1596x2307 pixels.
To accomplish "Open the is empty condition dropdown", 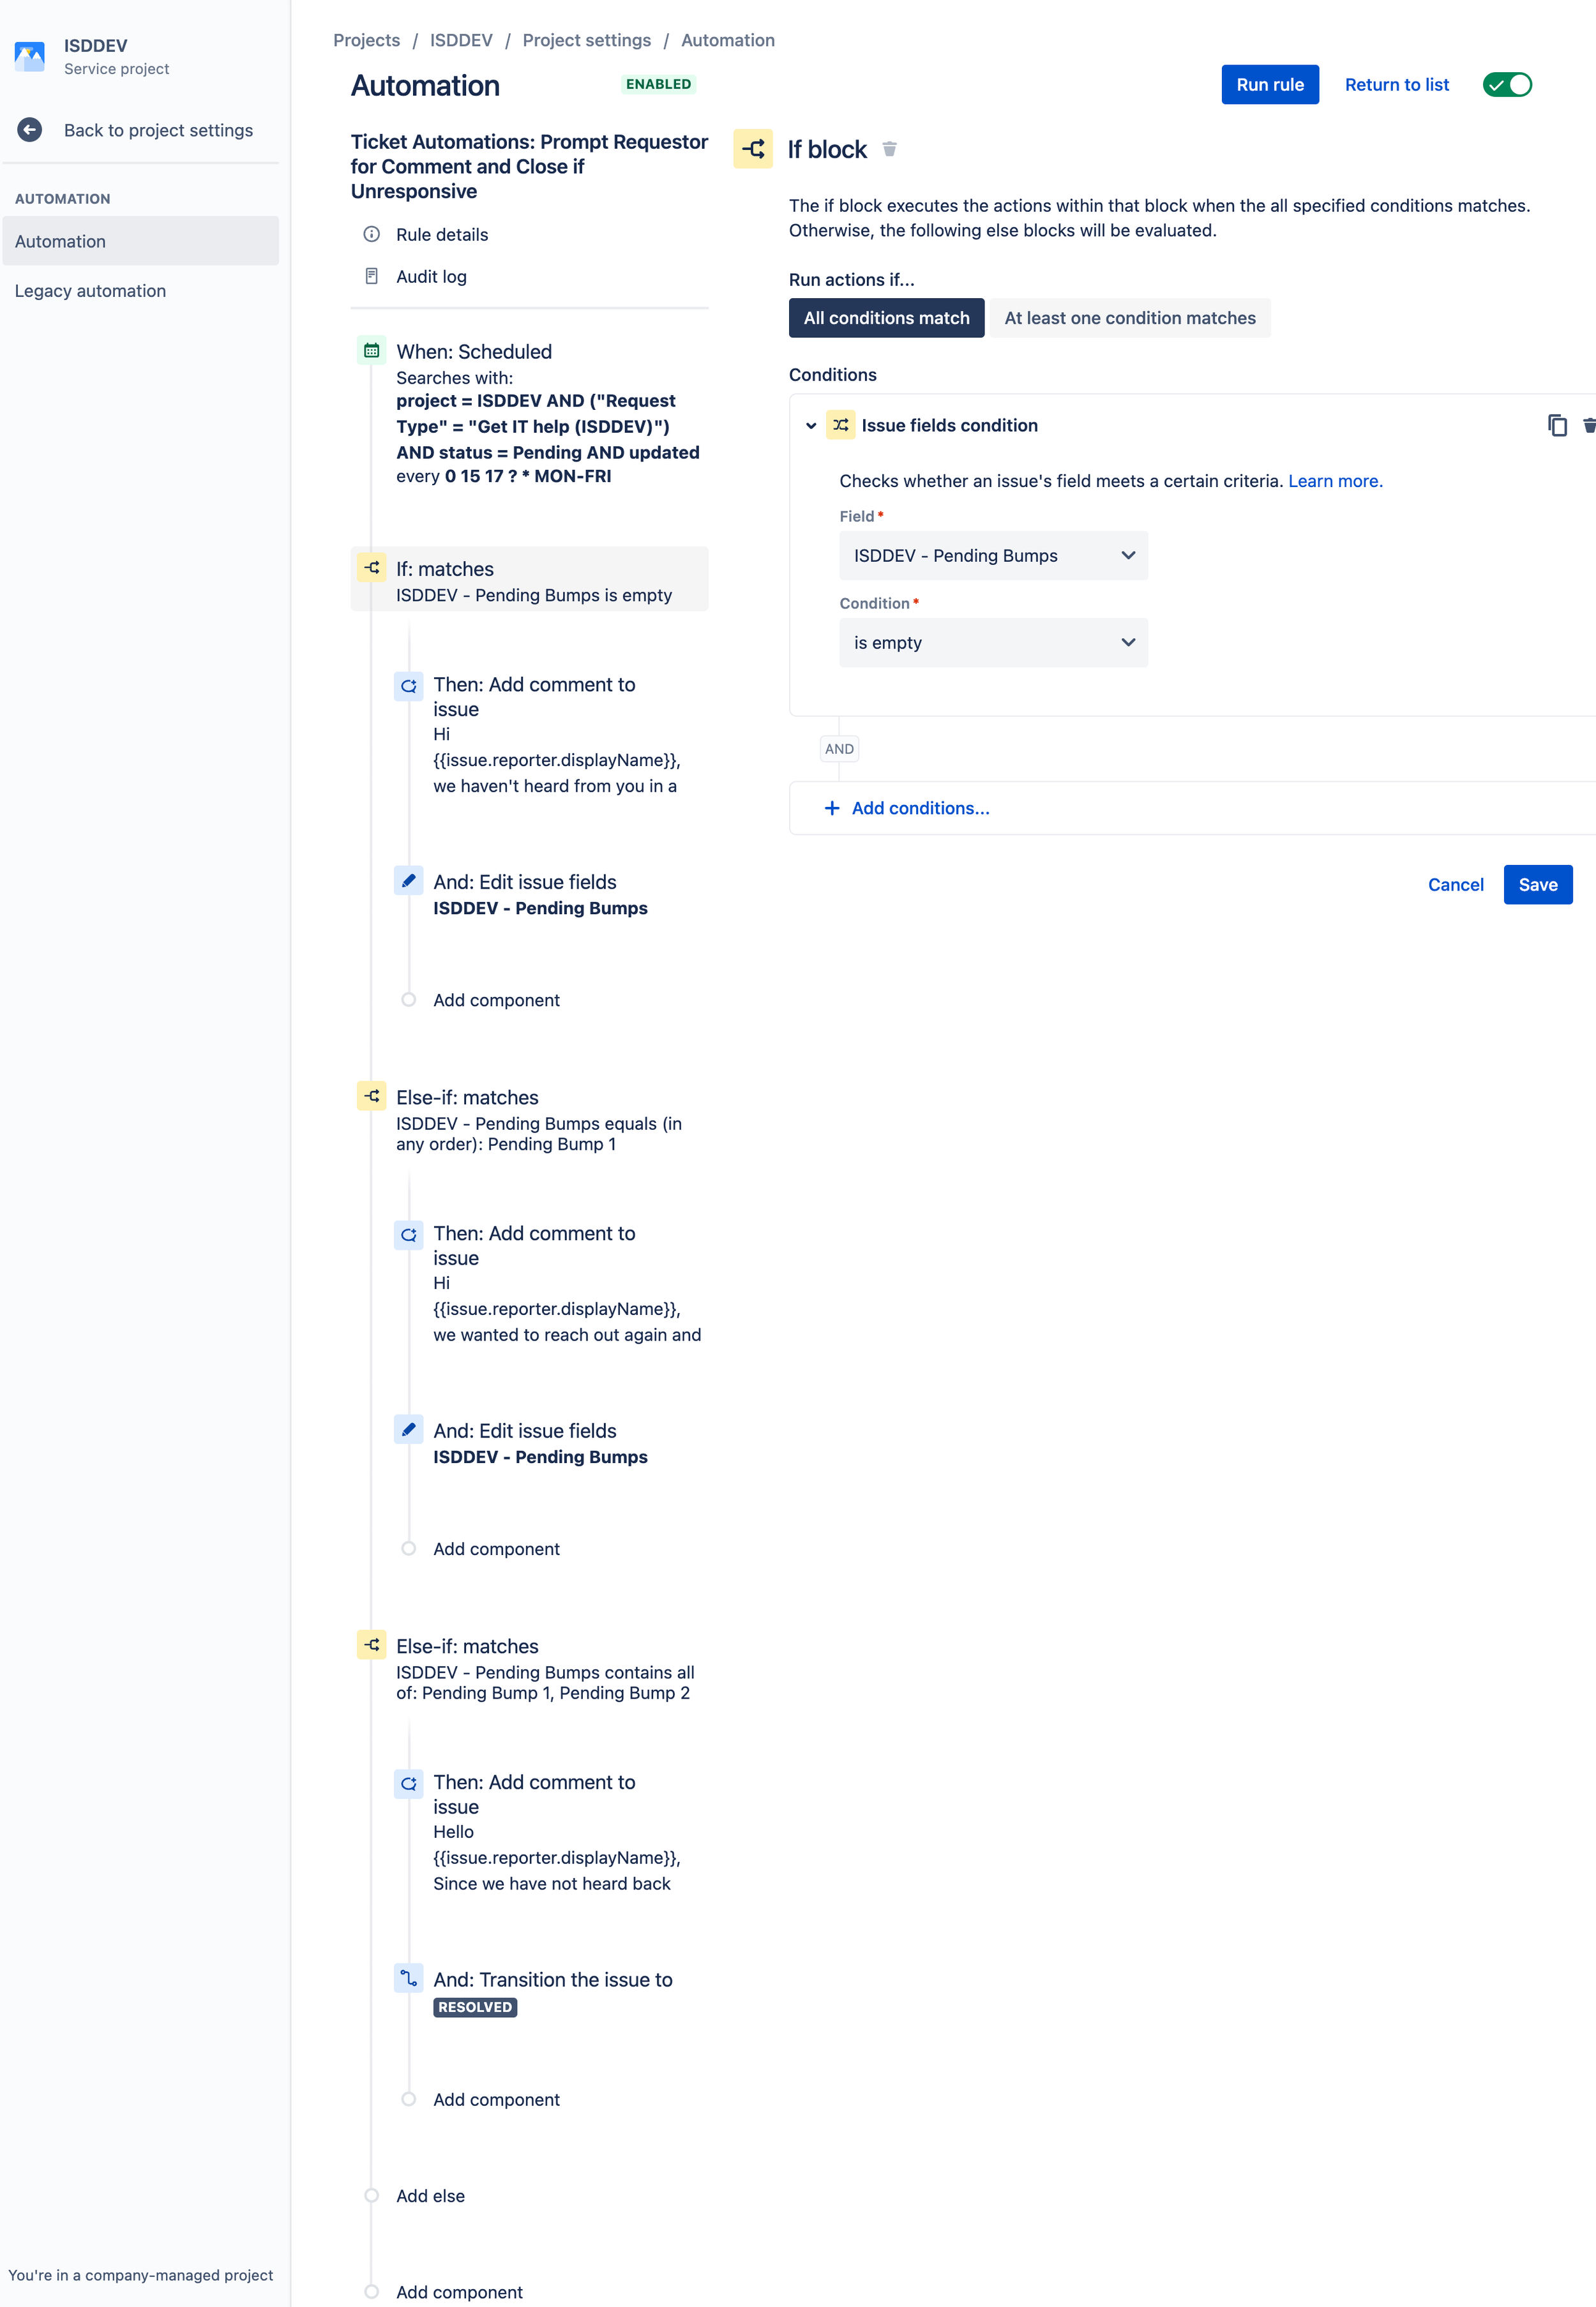I will 993,643.
